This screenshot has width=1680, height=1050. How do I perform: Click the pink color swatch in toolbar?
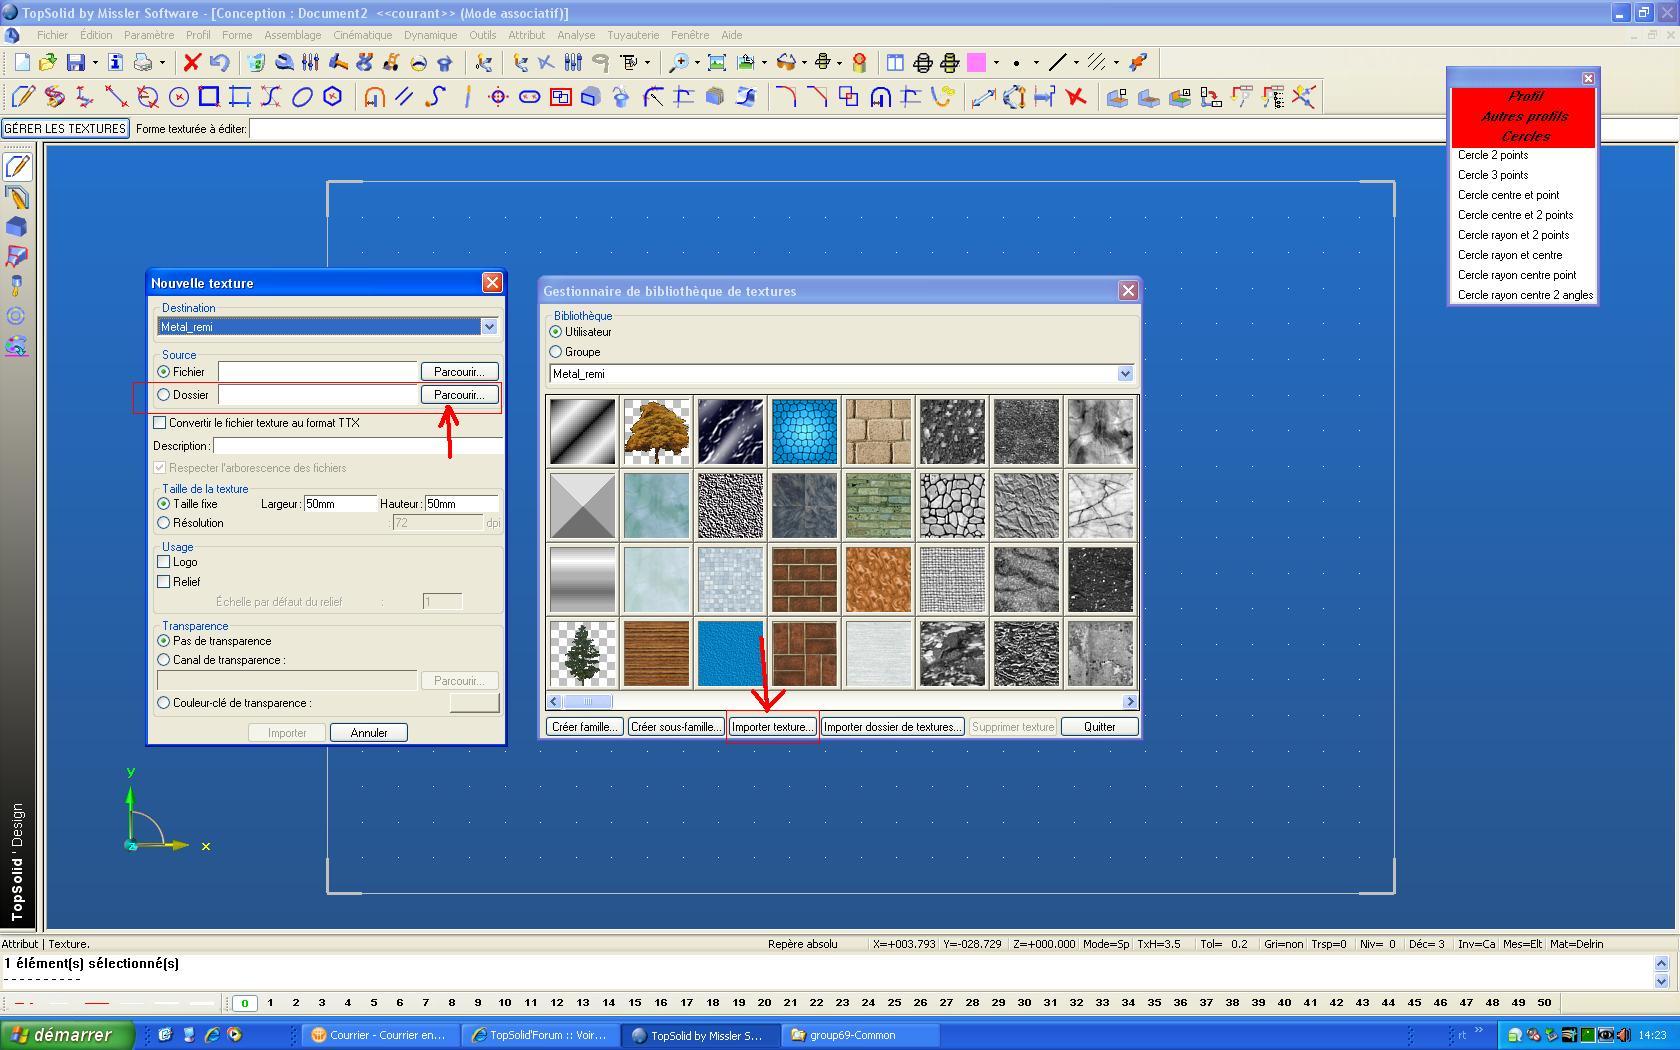click(x=977, y=62)
